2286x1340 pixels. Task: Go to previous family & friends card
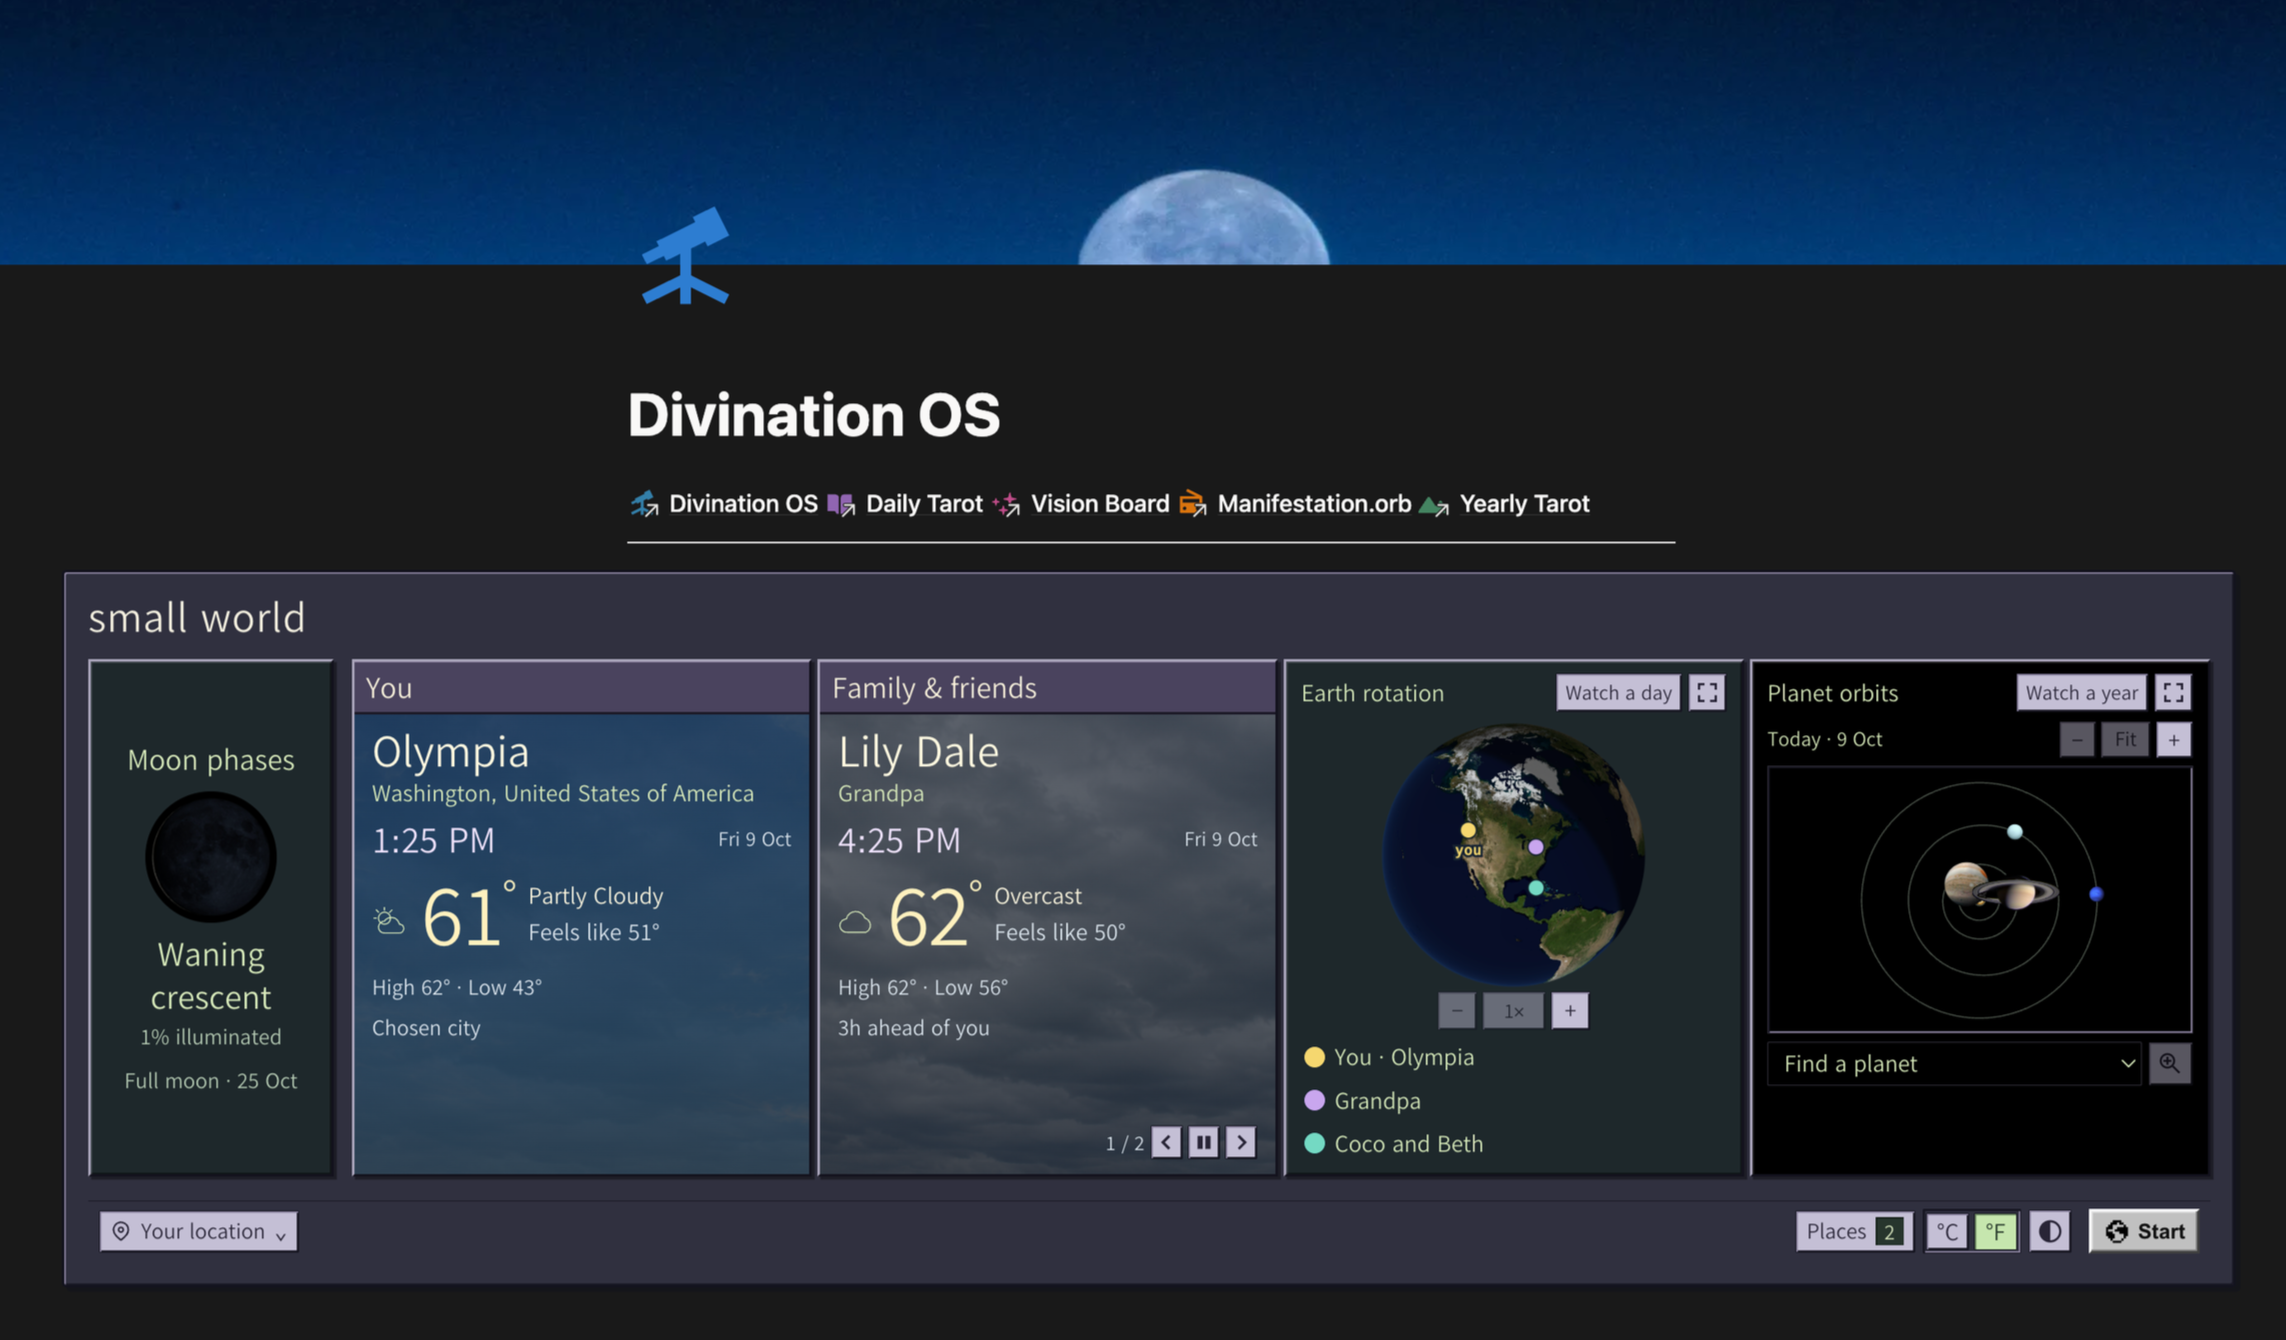[1166, 1142]
